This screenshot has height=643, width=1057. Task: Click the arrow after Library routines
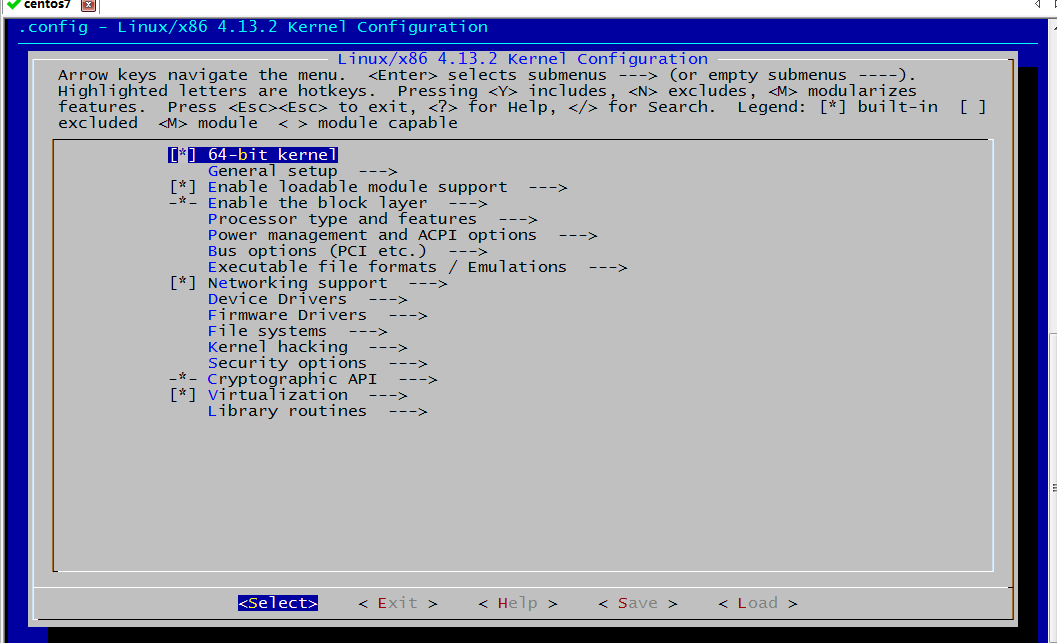click(408, 411)
